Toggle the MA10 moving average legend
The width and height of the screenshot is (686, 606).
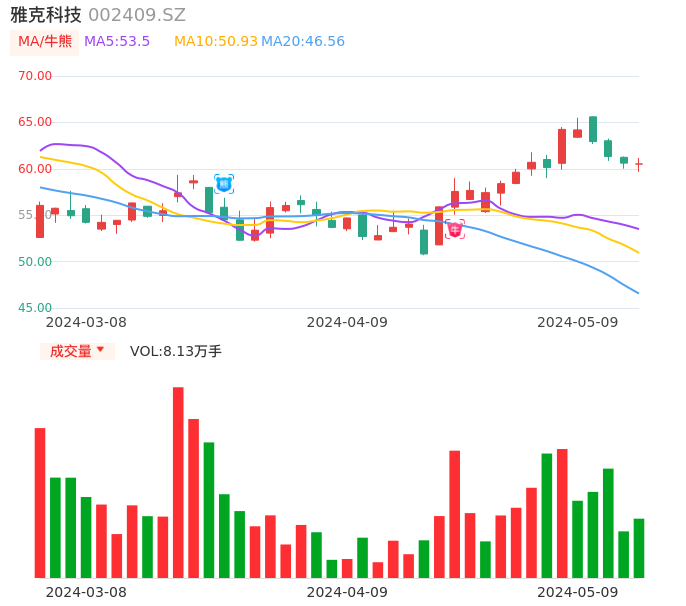(215, 42)
